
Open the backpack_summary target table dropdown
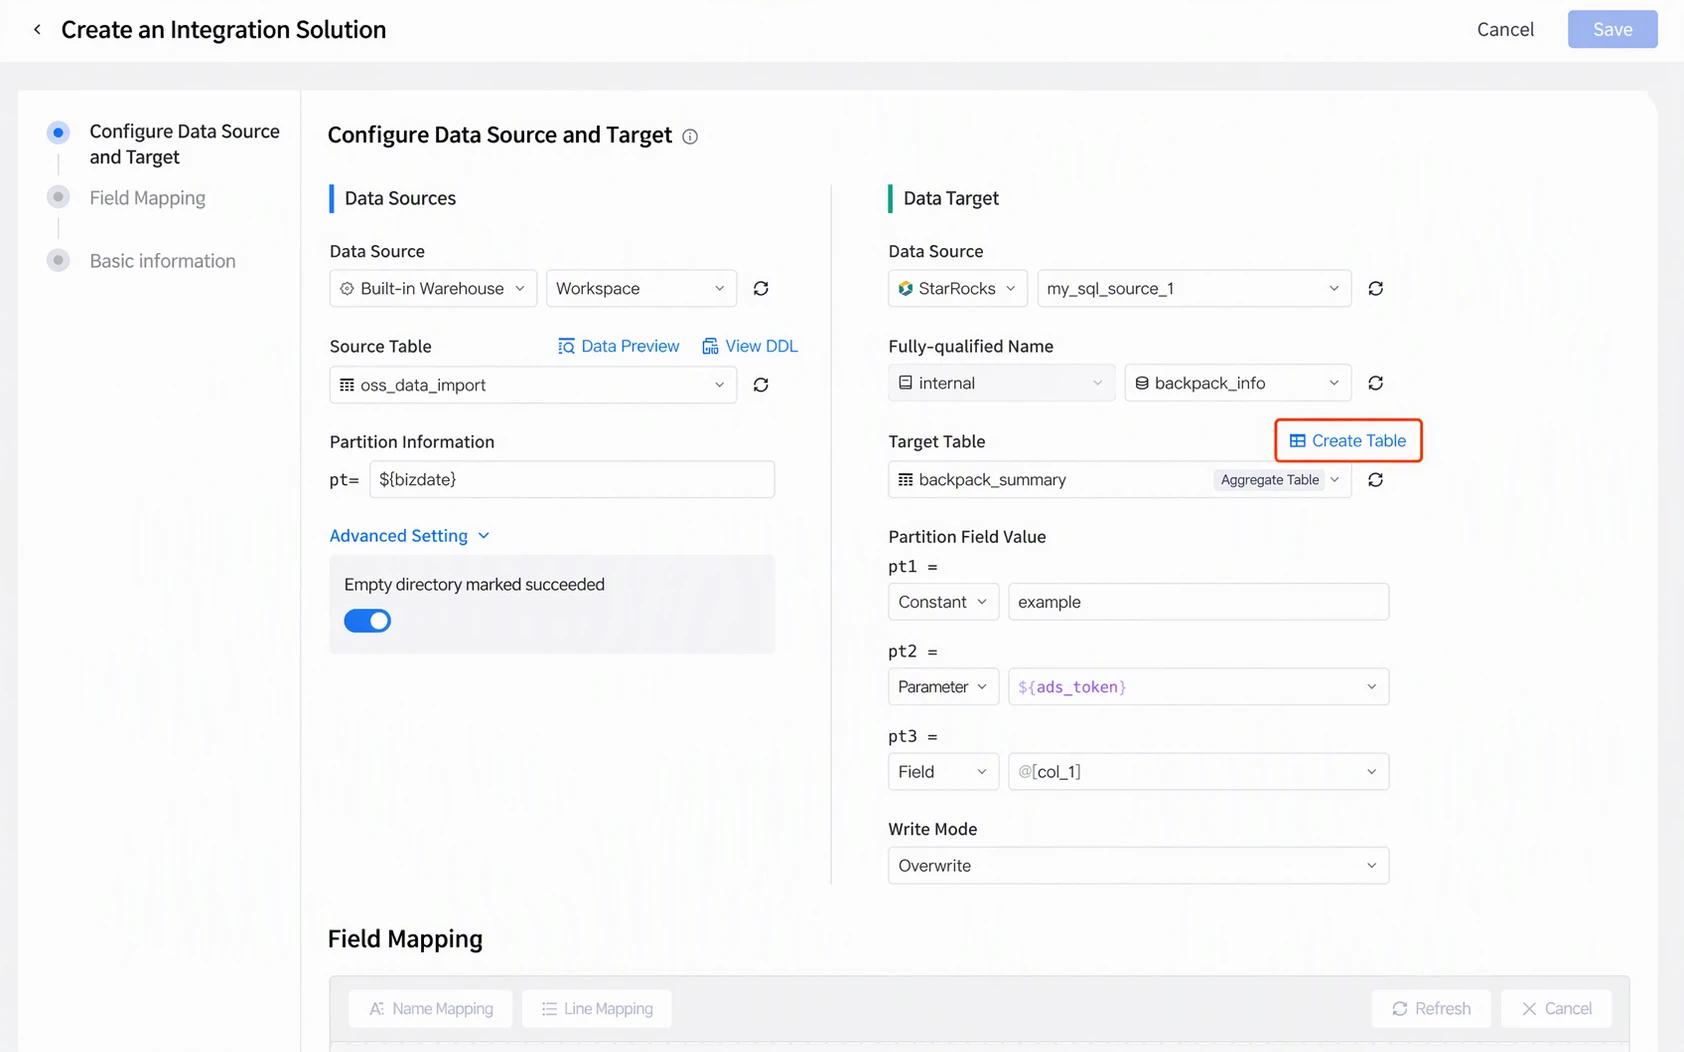tap(1119, 480)
